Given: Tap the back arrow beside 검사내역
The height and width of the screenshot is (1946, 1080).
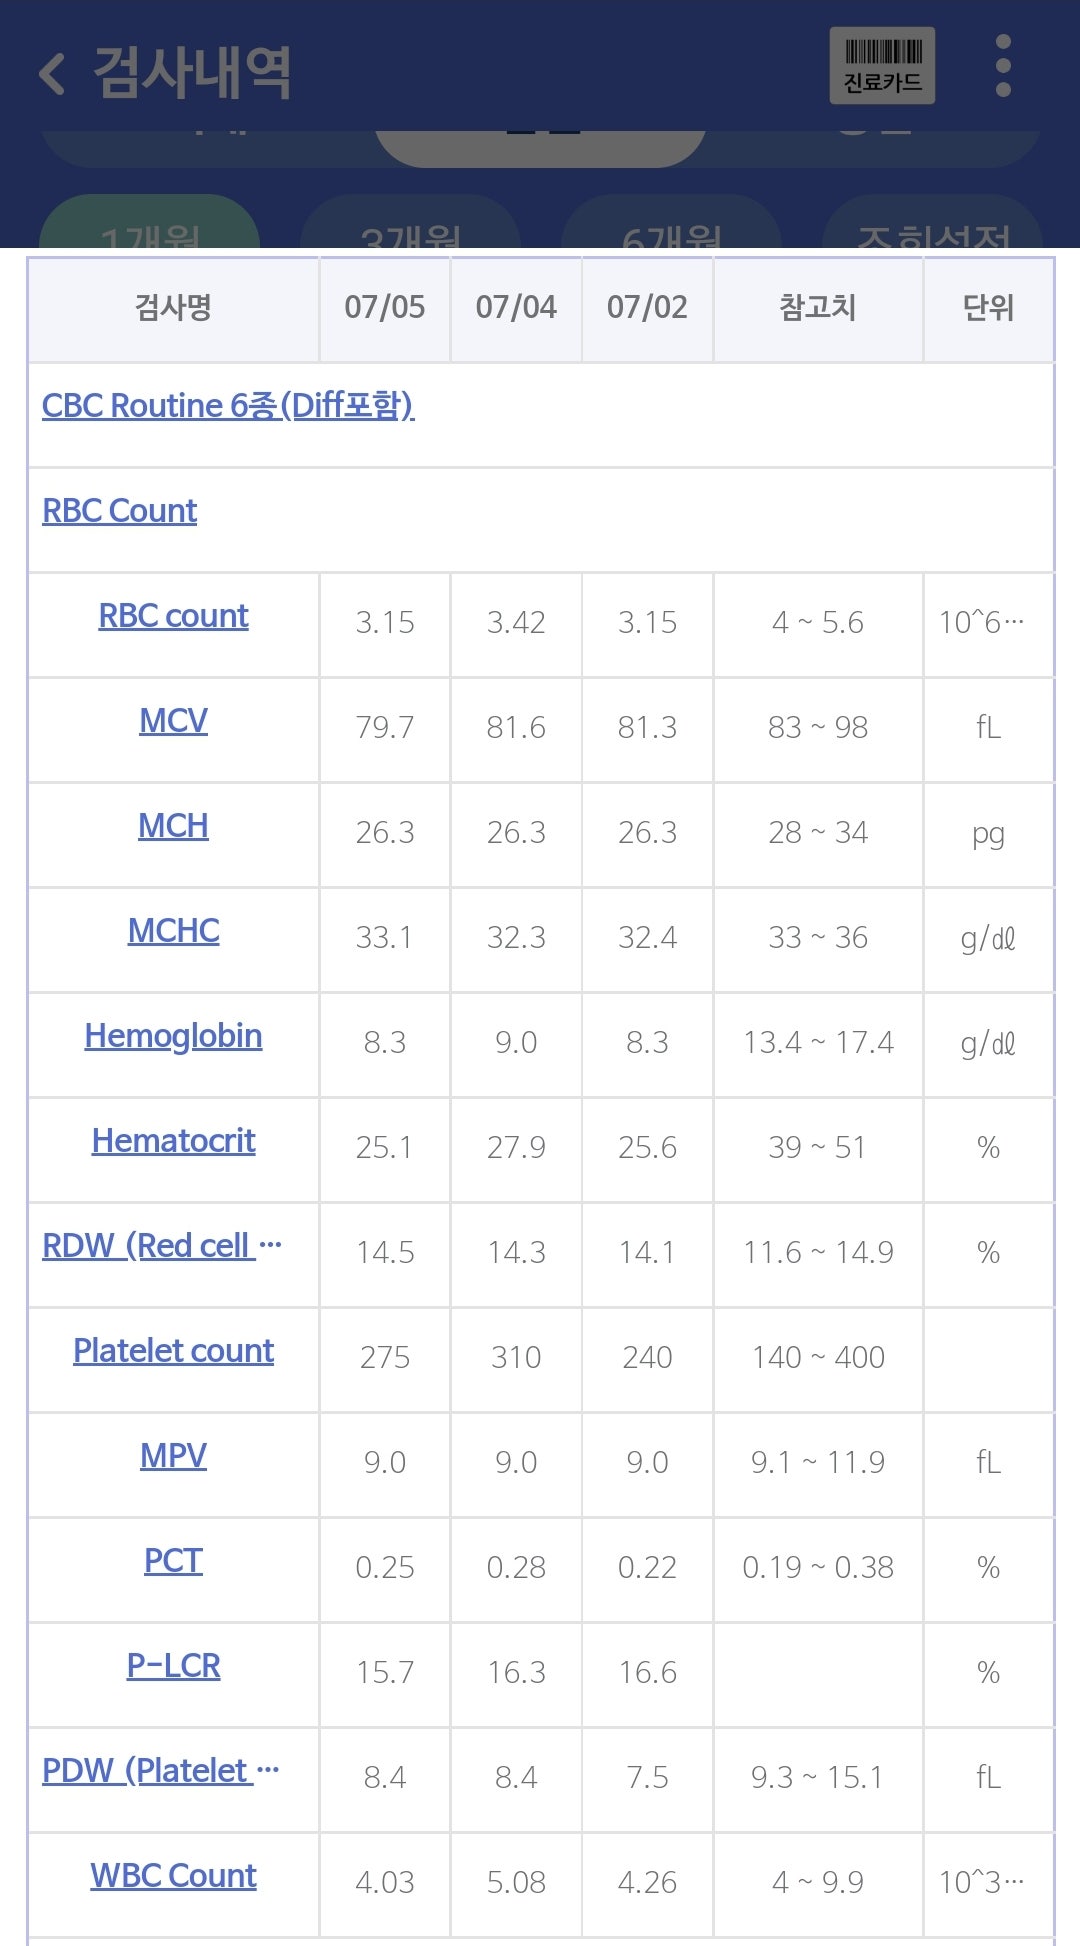Looking at the screenshot, I should point(52,74).
